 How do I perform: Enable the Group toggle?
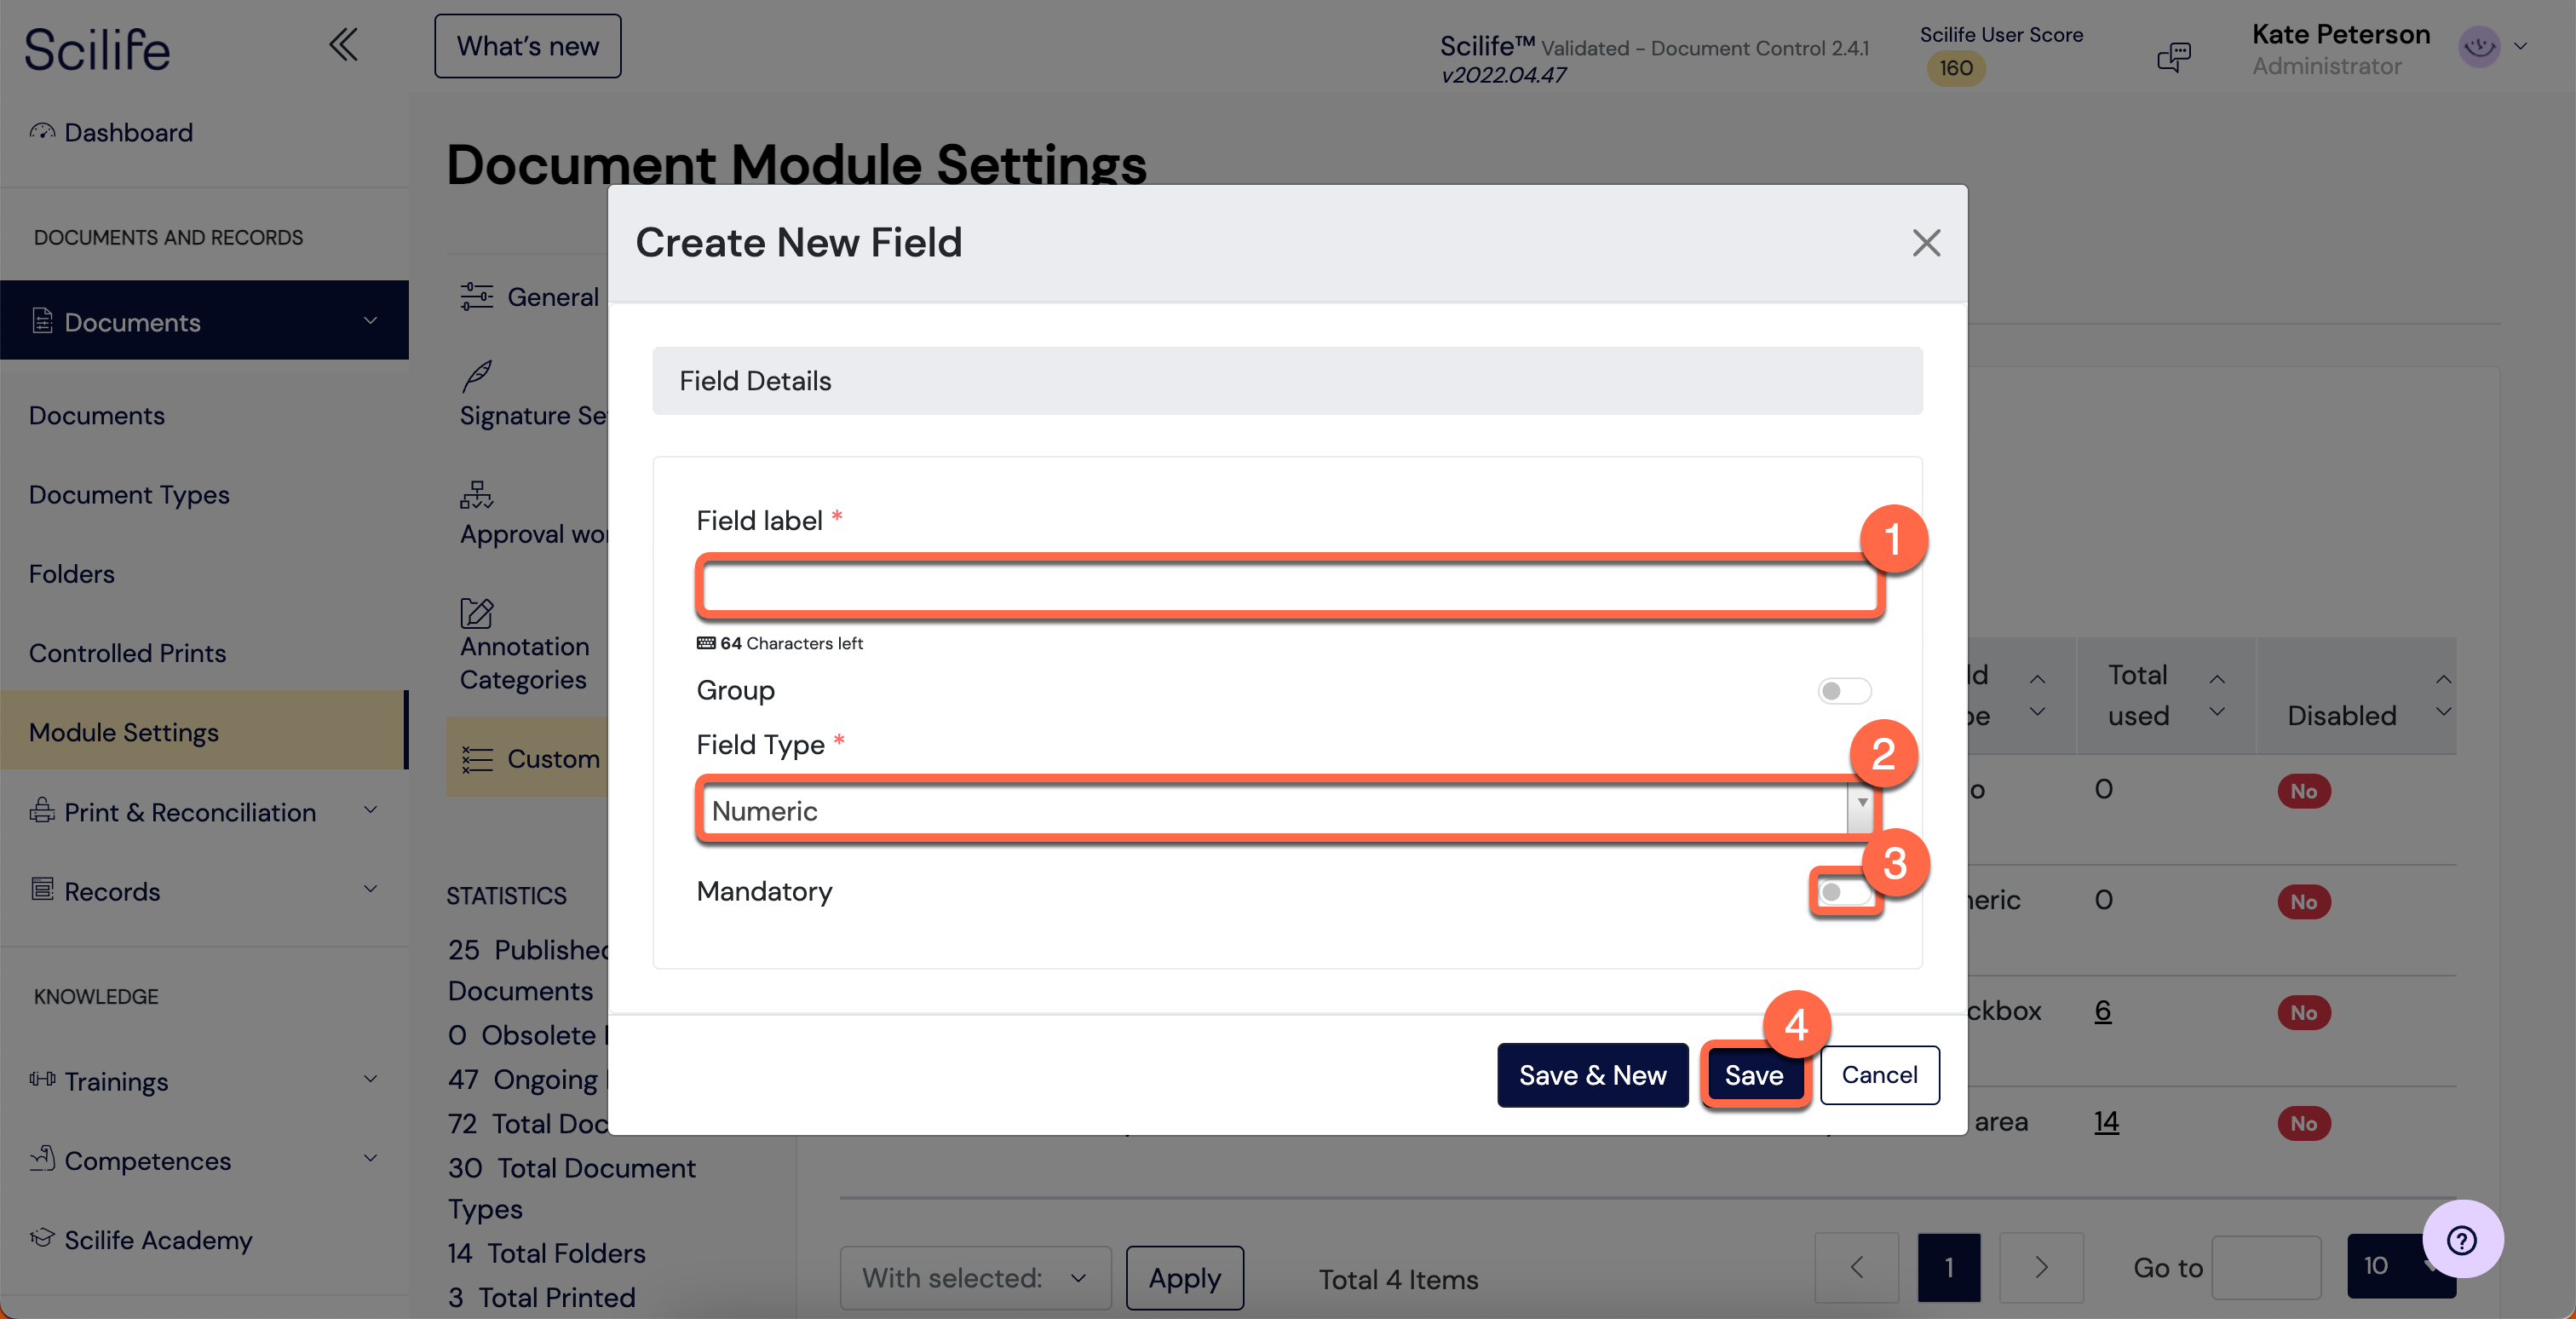pyautogui.click(x=1843, y=690)
